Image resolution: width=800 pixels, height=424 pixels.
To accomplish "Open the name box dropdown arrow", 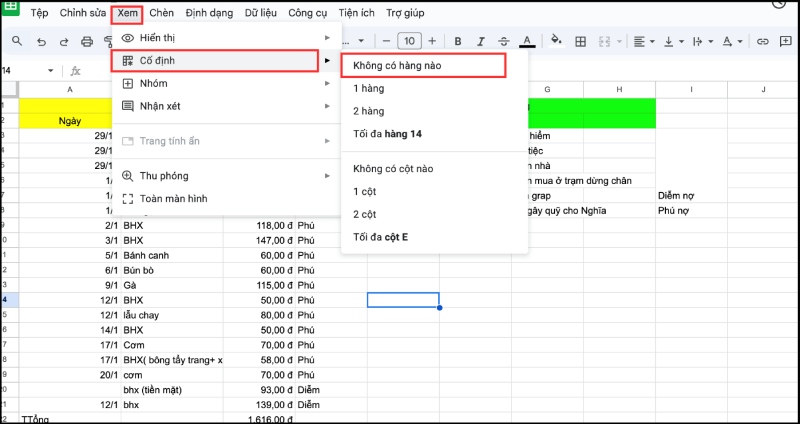I will (51, 70).
